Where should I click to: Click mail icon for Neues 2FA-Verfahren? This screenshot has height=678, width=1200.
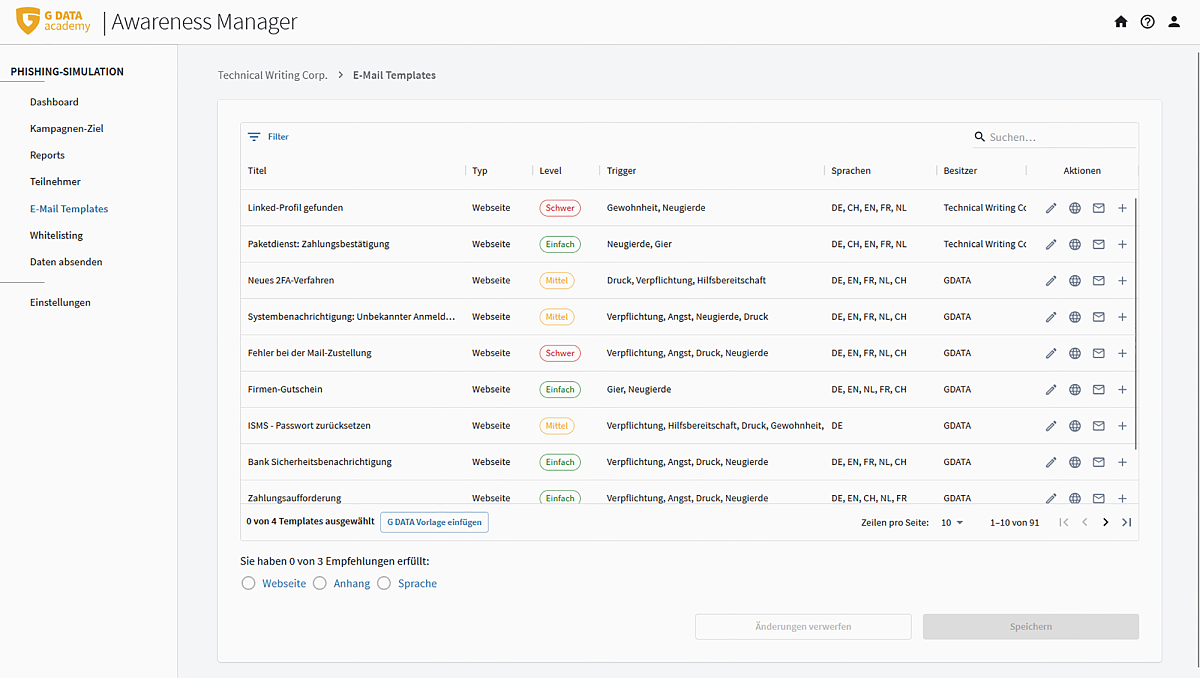(1099, 281)
